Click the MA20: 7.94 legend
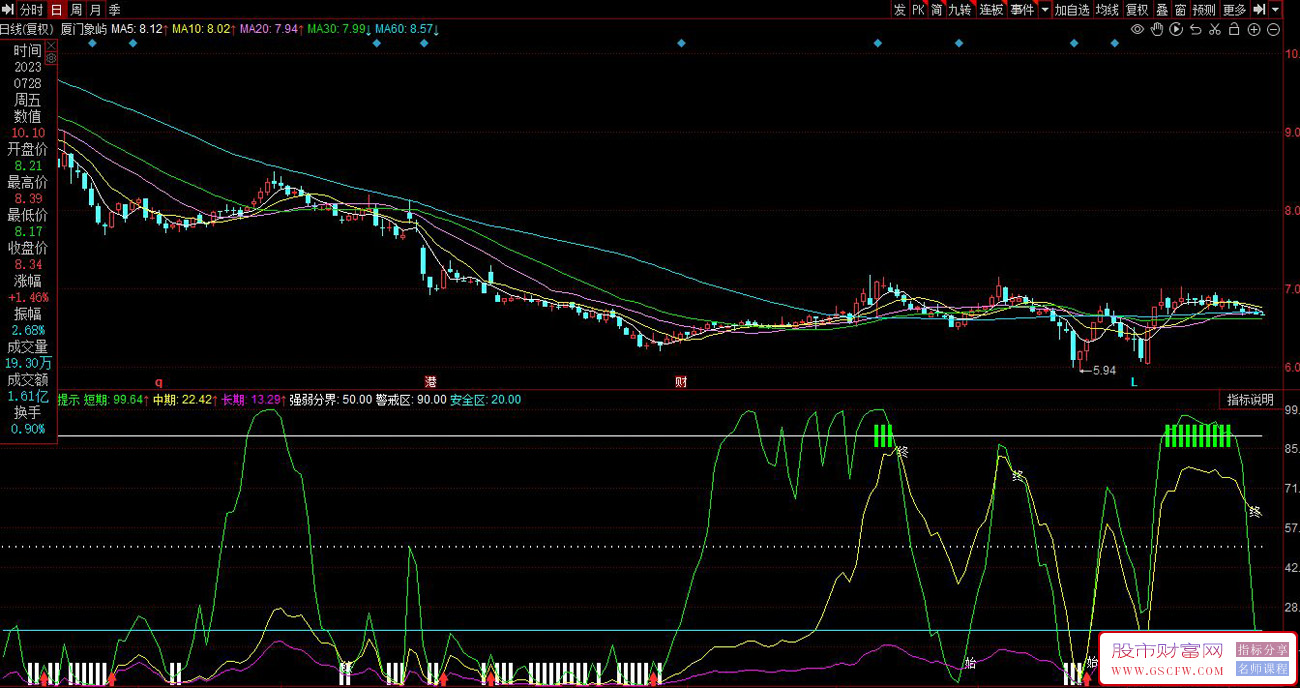The width and height of the screenshot is (1300, 688). coord(272,29)
